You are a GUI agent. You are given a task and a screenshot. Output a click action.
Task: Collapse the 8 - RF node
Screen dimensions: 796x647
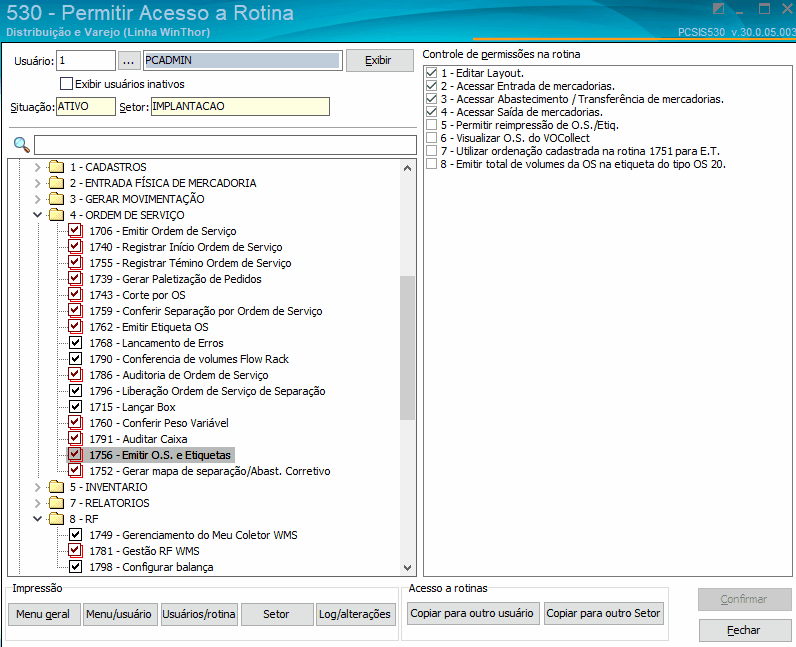37,519
